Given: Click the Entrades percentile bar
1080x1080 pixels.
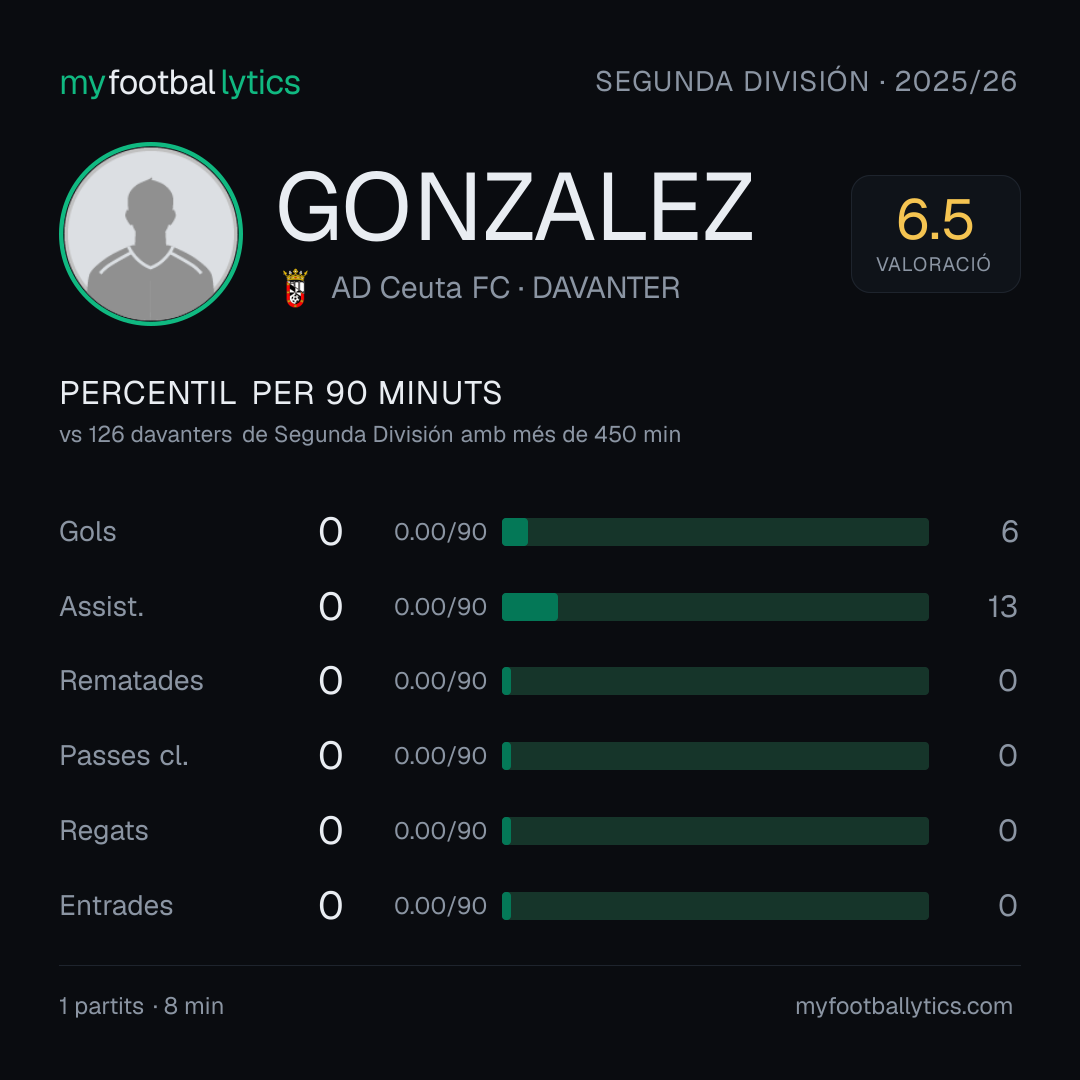Looking at the screenshot, I should [x=715, y=906].
